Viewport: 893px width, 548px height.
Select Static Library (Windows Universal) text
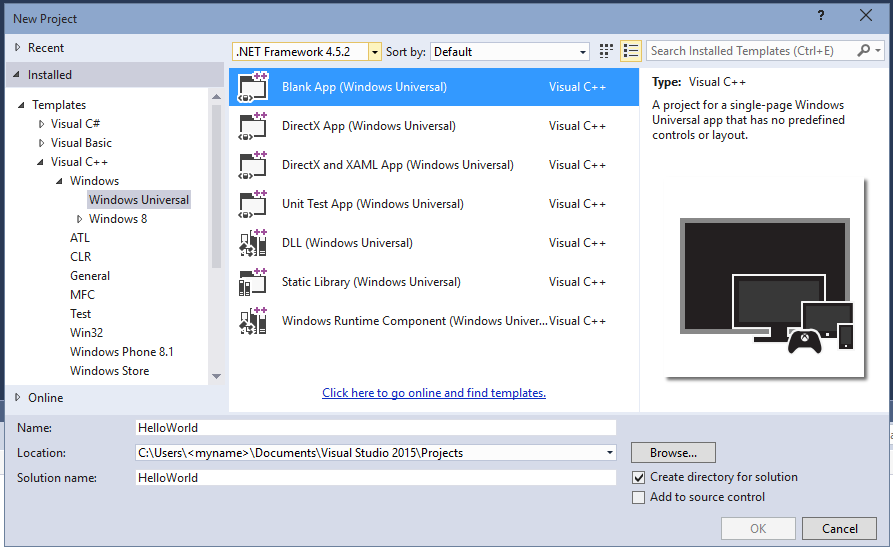371,282
